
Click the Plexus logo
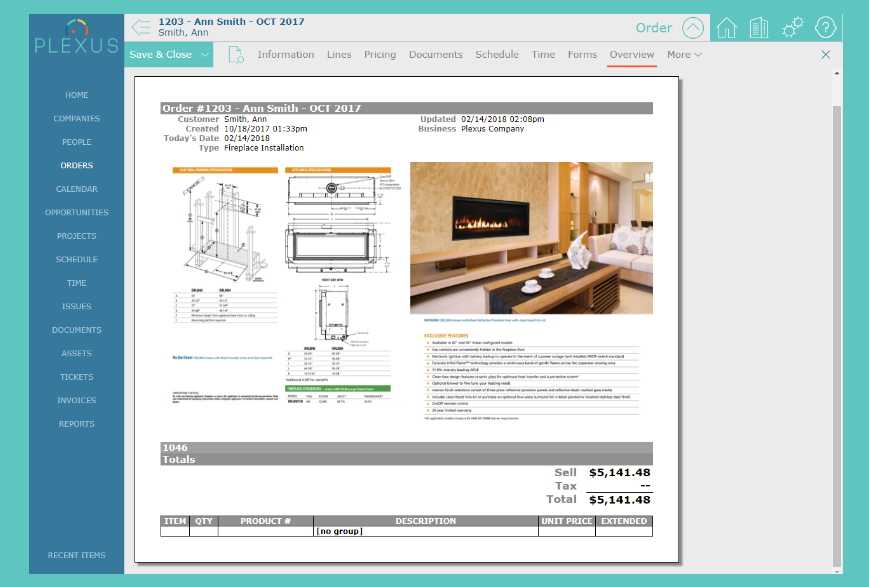tap(76, 38)
